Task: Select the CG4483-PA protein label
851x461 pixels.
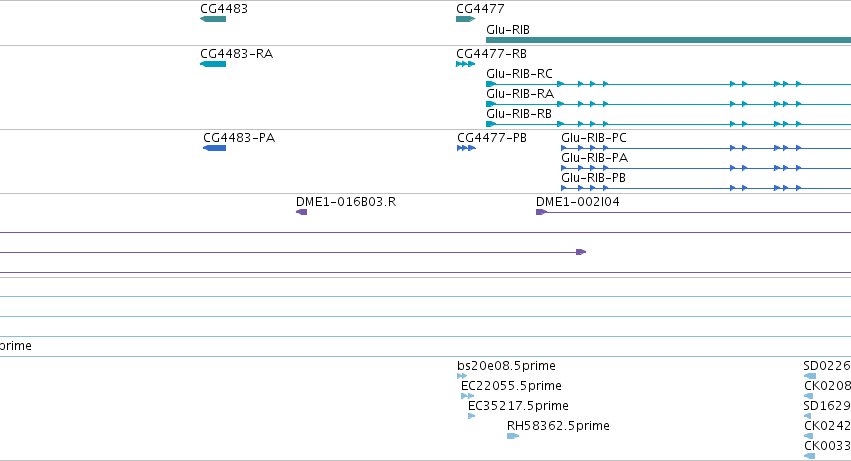Action: tap(239, 138)
